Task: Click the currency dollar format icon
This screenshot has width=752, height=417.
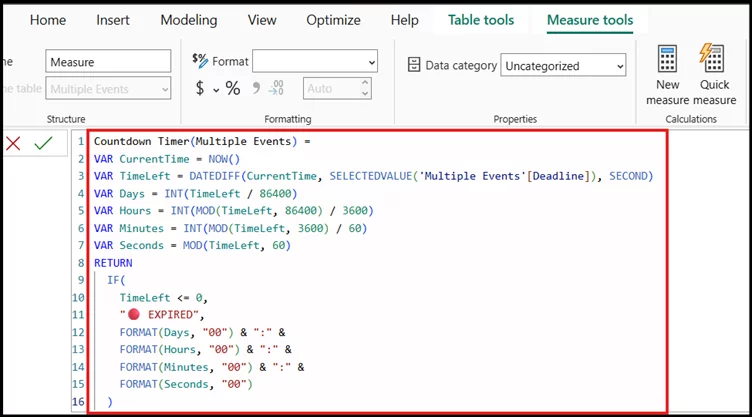Action: (x=200, y=89)
